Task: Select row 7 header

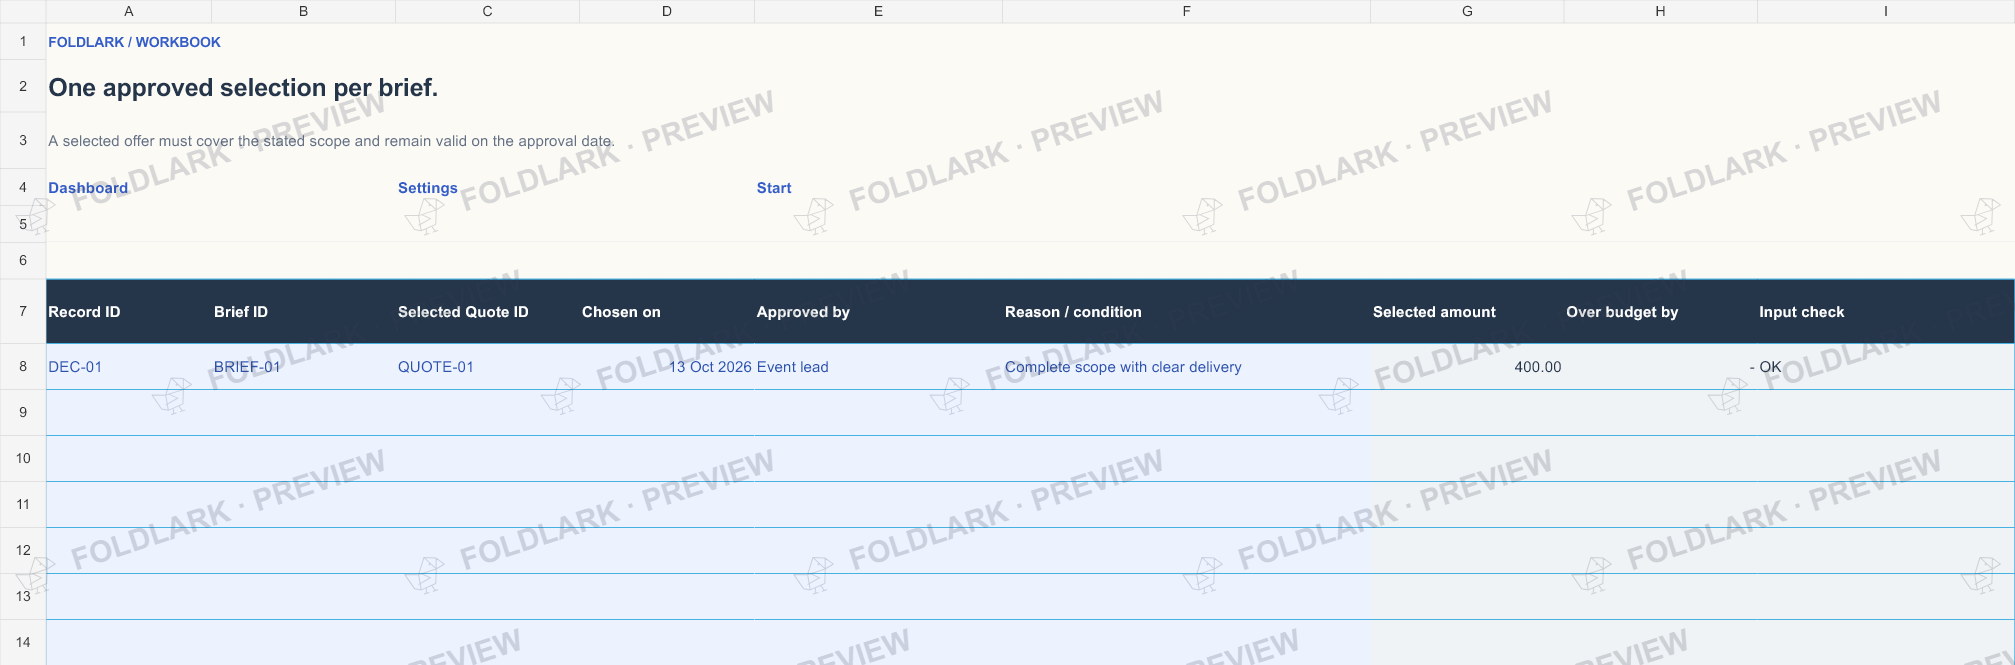Action: [23, 311]
